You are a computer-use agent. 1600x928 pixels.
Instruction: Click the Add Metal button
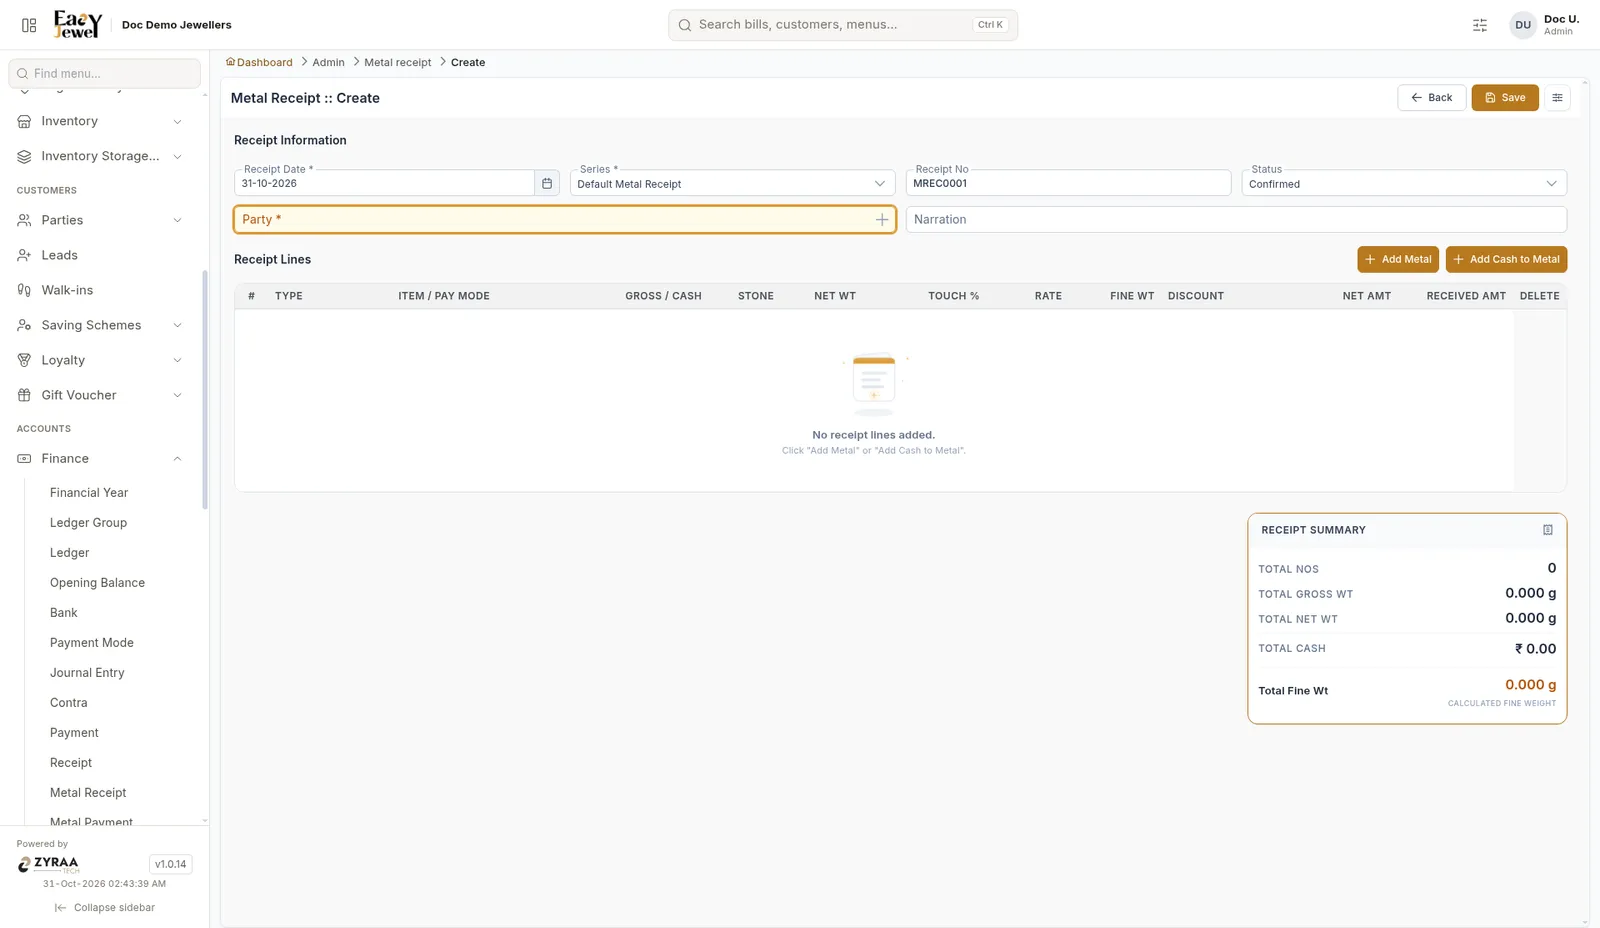coord(1398,259)
